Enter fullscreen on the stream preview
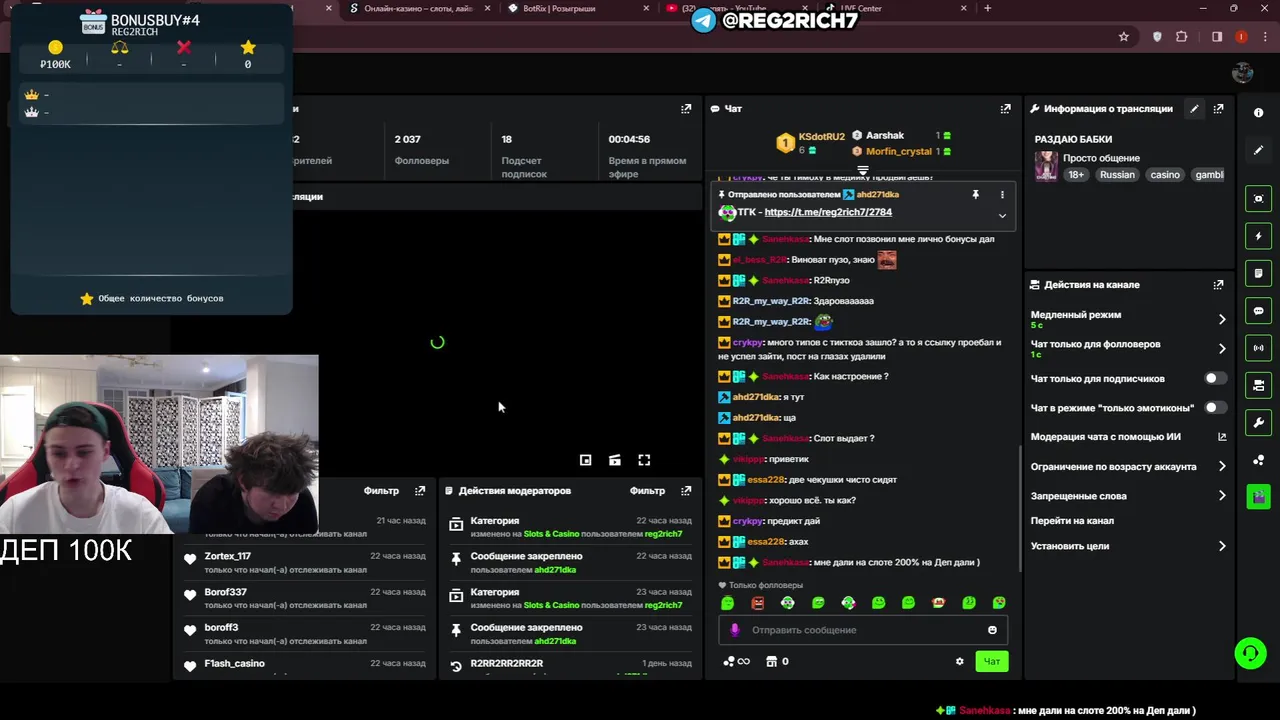1280x720 pixels. click(x=644, y=460)
